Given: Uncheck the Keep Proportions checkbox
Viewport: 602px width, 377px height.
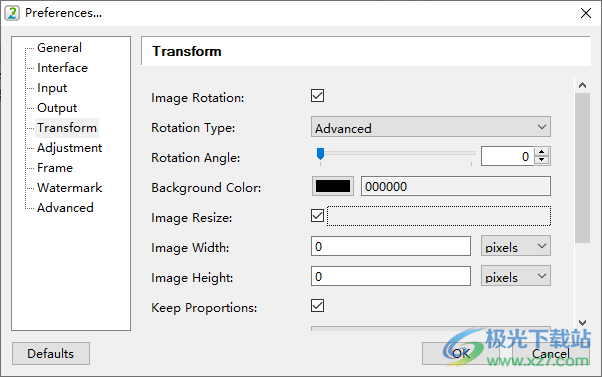Looking at the screenshot, I should point(318,306).
